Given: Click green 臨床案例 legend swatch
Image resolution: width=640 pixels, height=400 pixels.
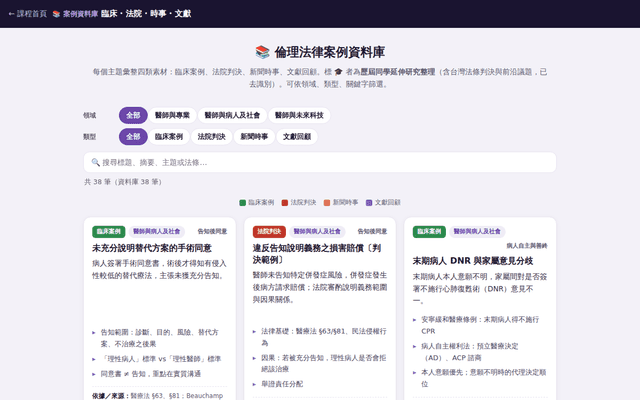Looking at the screenshot, I should (242, 202).
